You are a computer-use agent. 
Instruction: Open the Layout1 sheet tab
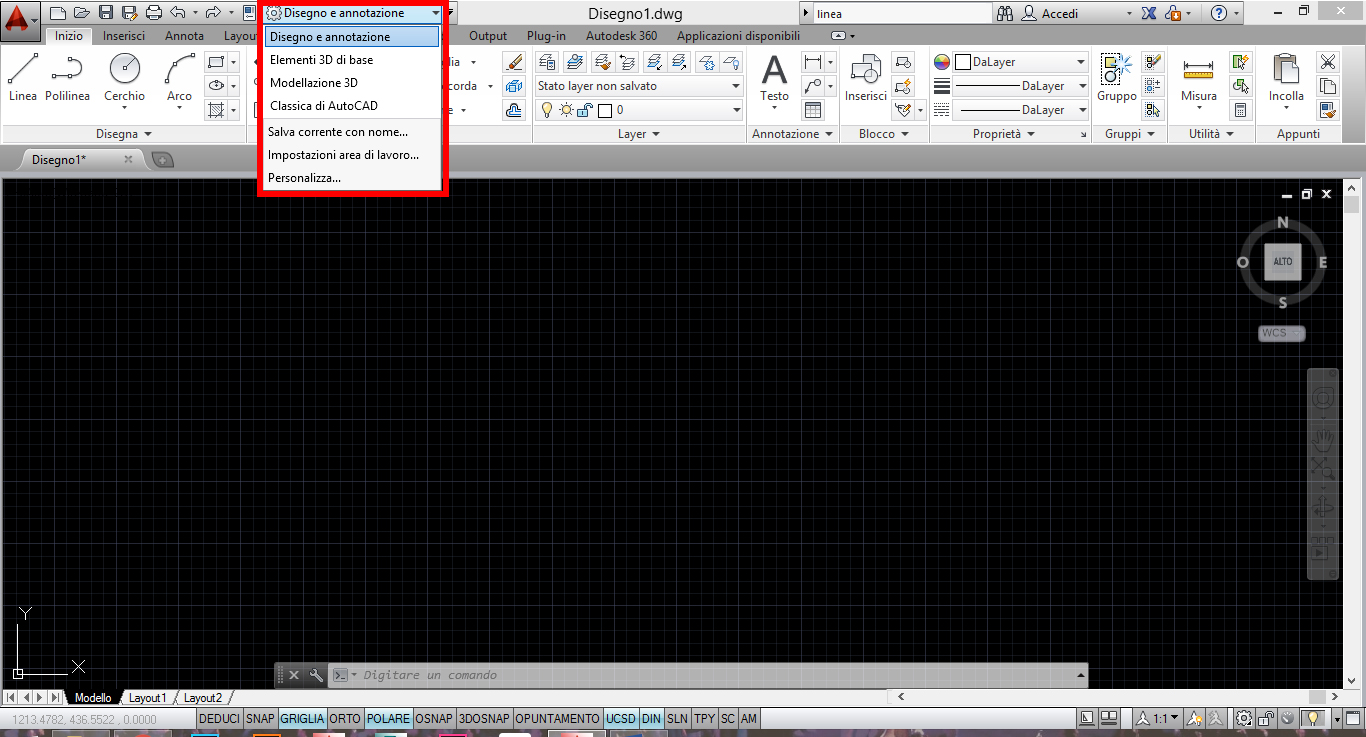[x=148, y=698]
